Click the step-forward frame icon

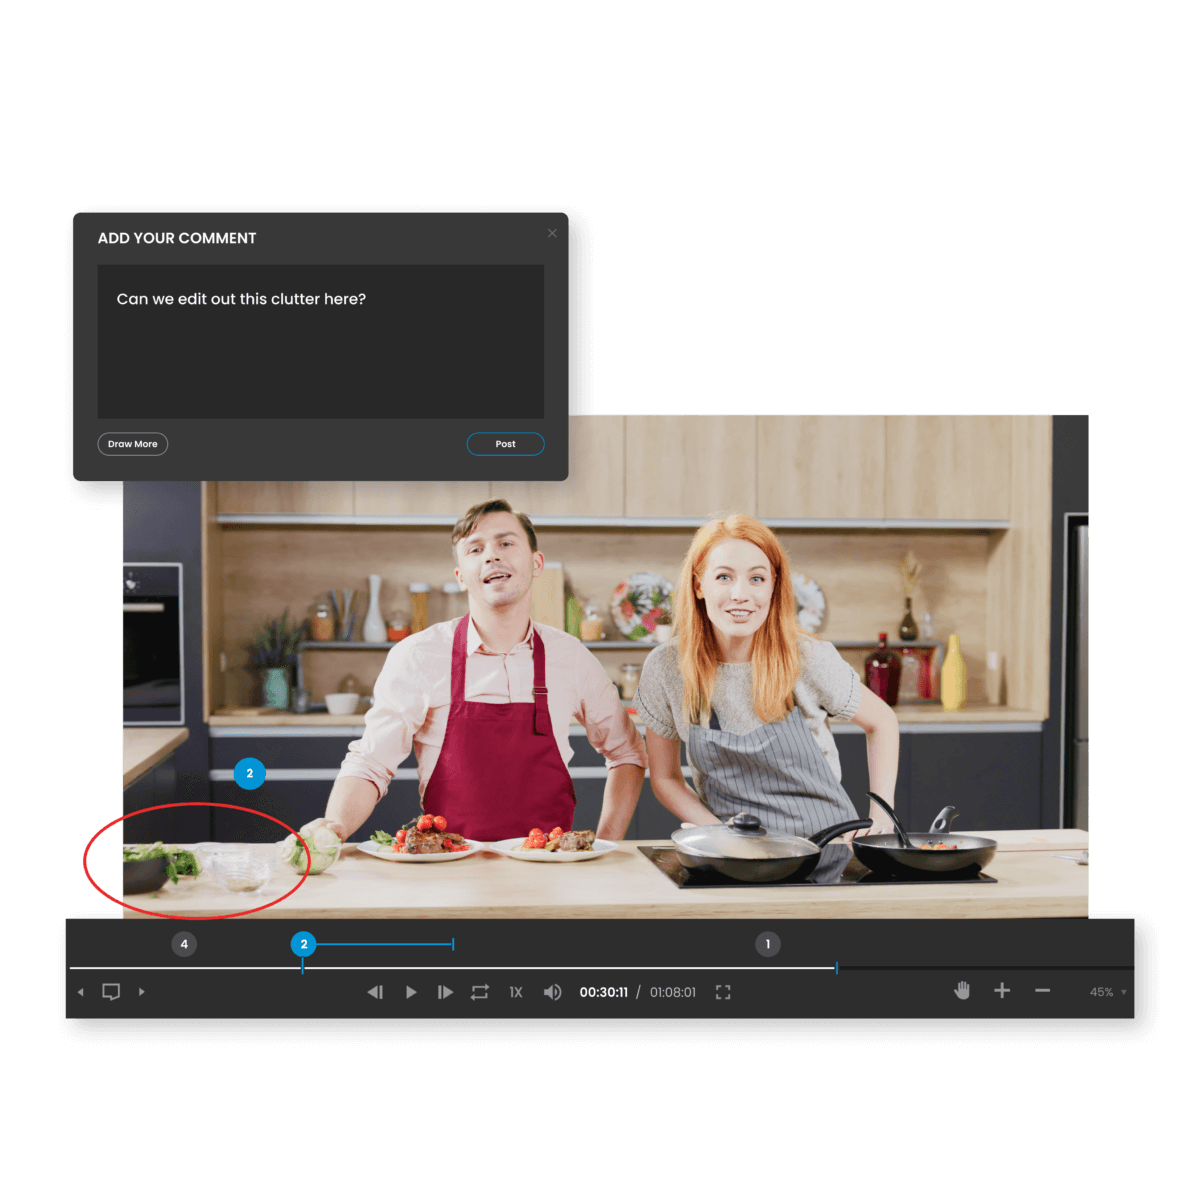click(x=445, y=991)
